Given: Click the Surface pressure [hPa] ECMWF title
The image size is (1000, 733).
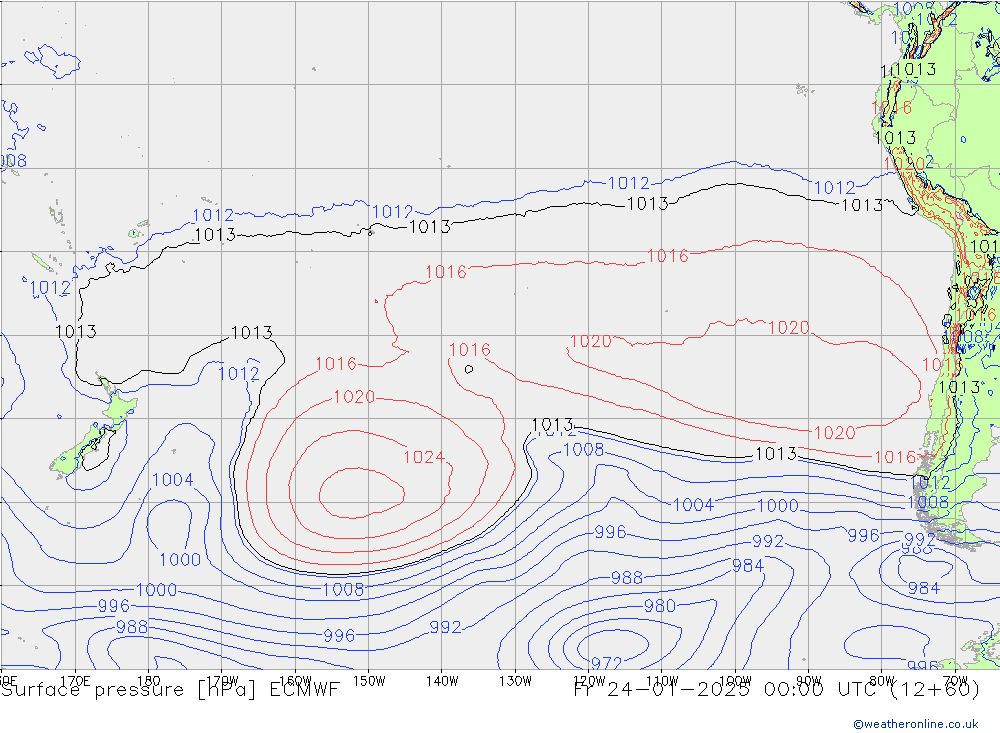Looking at the screenshot, I should pyautogui.click(x=170, y=690).
